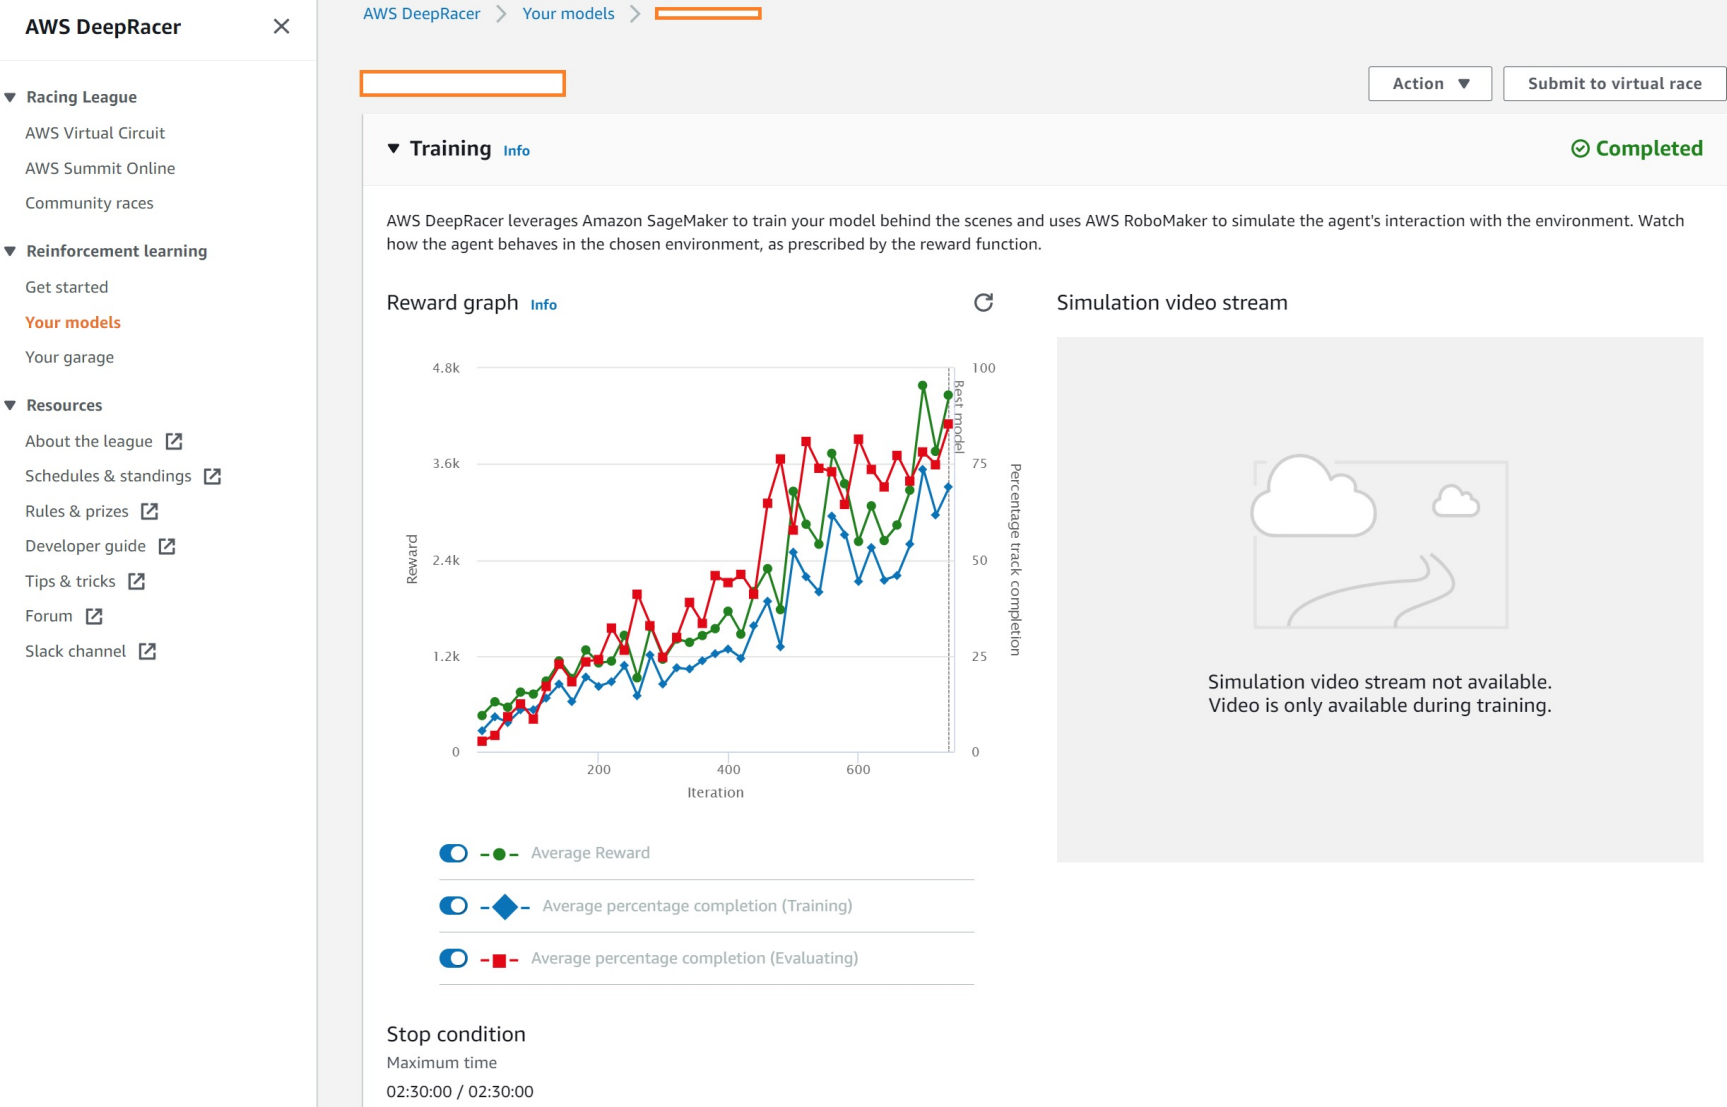Open external link icon for Developer guide
Viewport: 1727px width, 1107px height.
point(167,546)
